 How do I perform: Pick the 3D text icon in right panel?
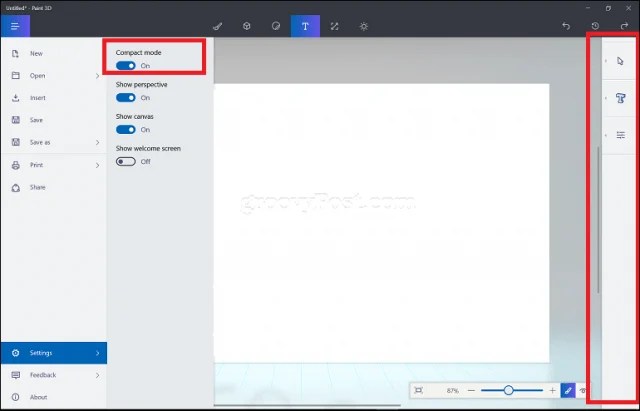(x=620, y=98)
